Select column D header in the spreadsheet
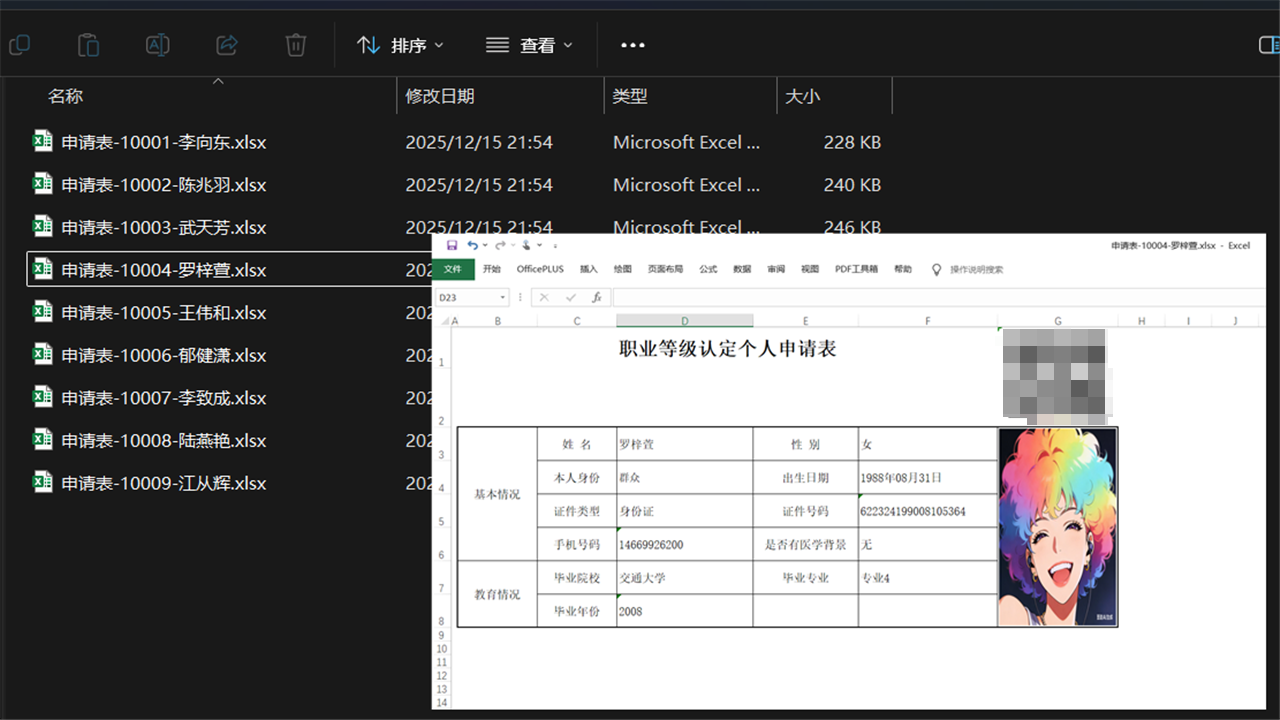 pos(684,321)
